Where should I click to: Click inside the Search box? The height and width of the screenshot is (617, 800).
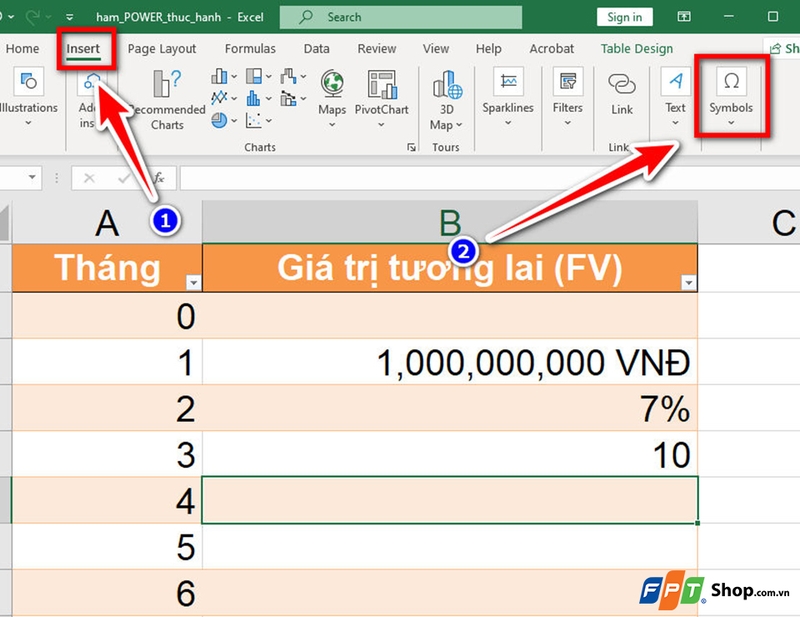click(400, 16)
